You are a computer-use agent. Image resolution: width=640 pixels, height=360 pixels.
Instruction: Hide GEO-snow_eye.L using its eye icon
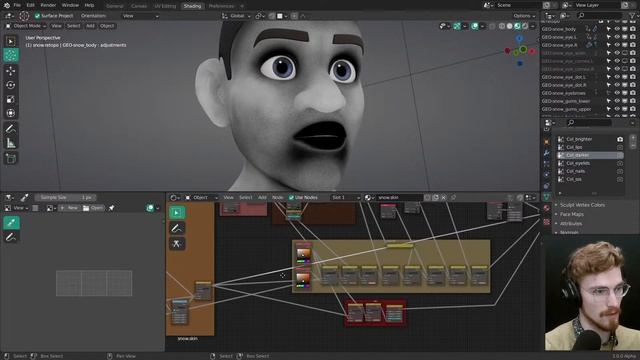617,37
